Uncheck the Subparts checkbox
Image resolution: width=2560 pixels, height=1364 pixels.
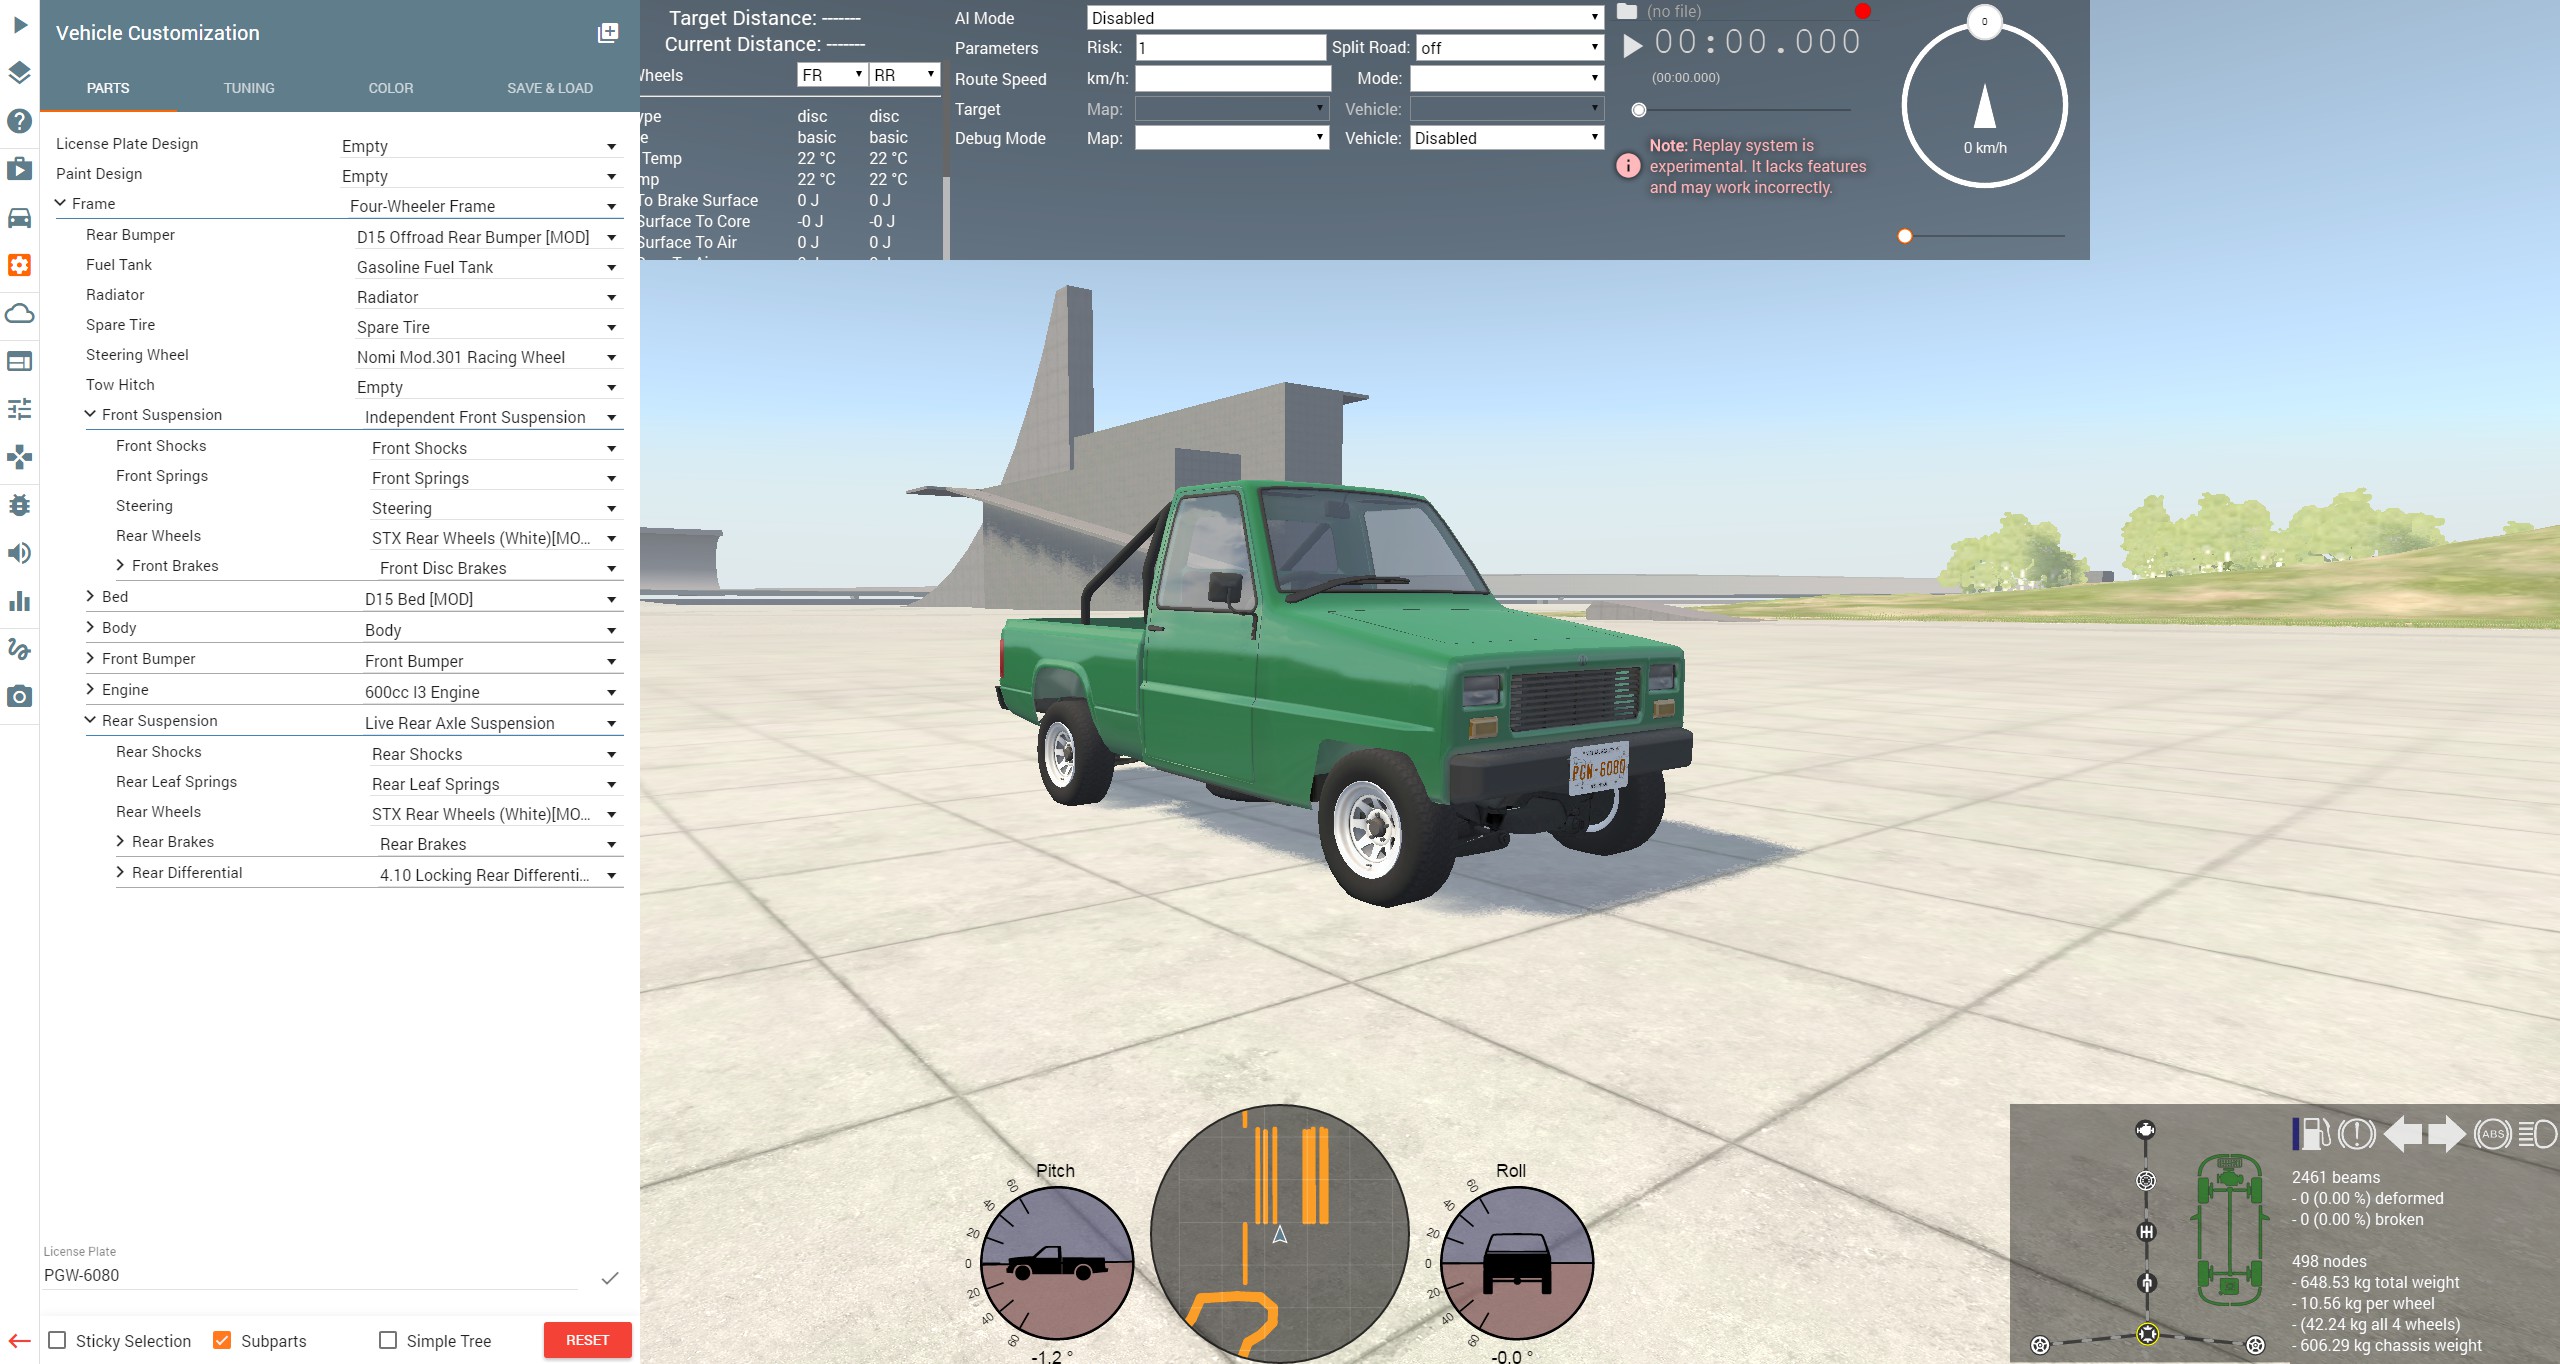click(x=222, y=1340)
